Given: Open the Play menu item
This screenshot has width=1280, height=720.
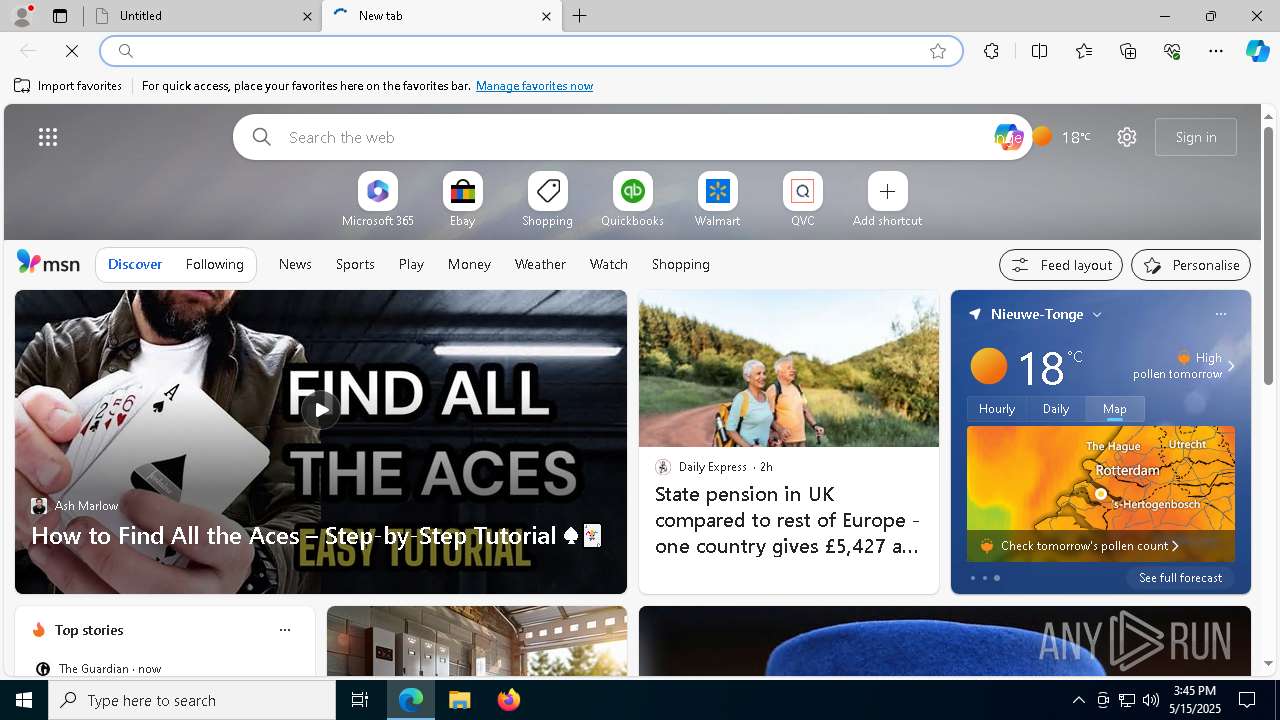Looking at the screenshot, I should [411, 264].
